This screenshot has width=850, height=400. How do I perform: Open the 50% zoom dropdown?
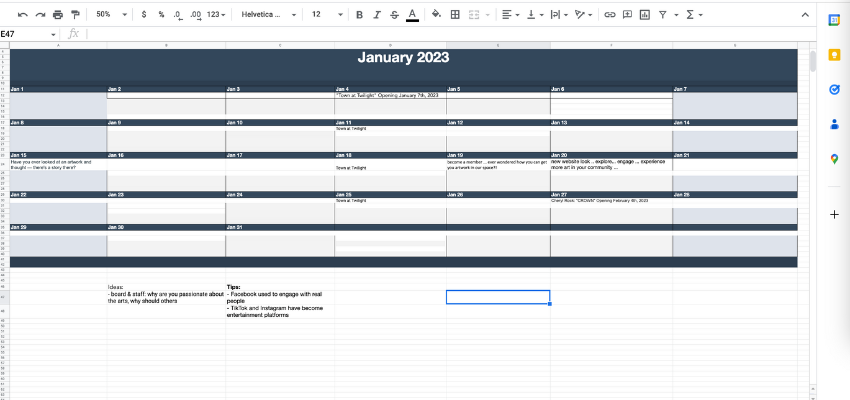[112, 15]
